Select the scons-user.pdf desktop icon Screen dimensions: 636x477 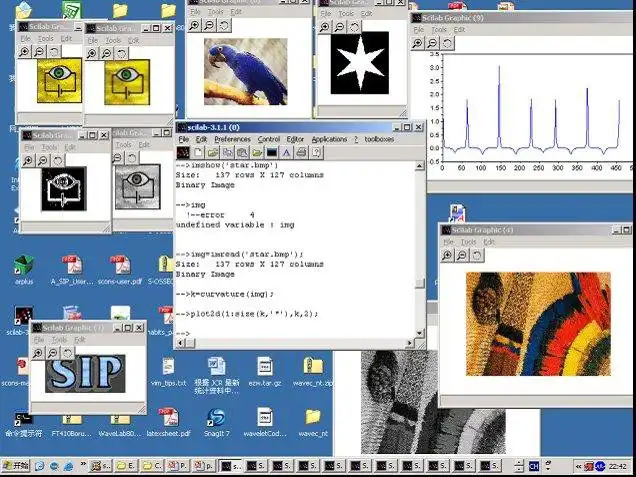[x=120, y=270]
